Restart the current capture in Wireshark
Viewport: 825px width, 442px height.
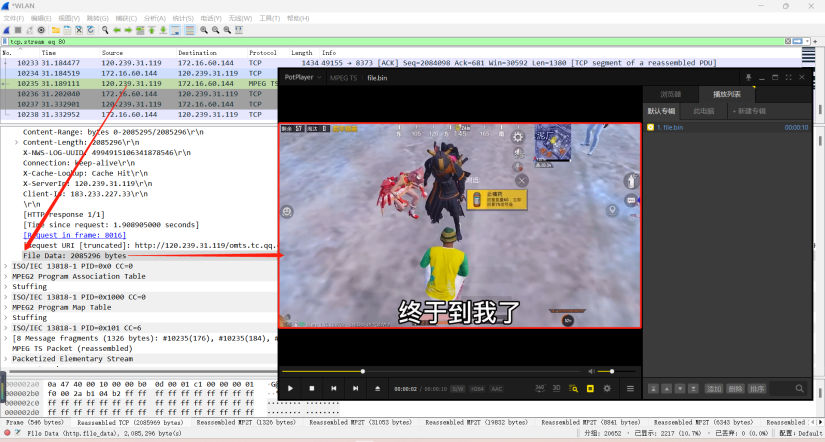coord(29,30)
